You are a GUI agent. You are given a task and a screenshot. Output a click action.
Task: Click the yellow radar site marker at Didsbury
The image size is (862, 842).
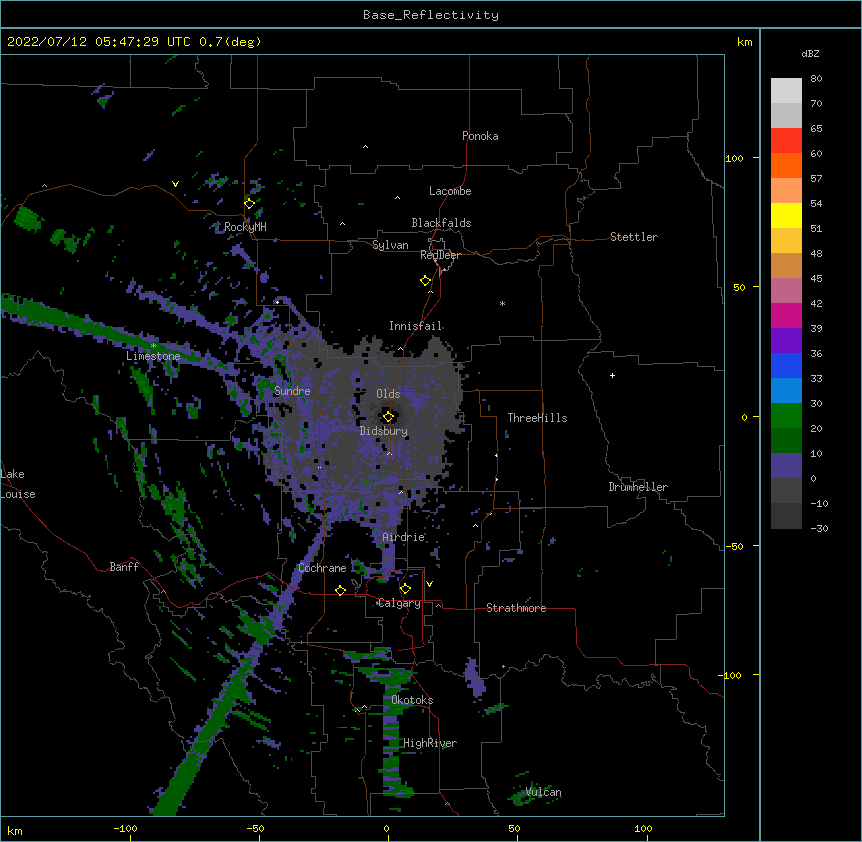point(388,417)
